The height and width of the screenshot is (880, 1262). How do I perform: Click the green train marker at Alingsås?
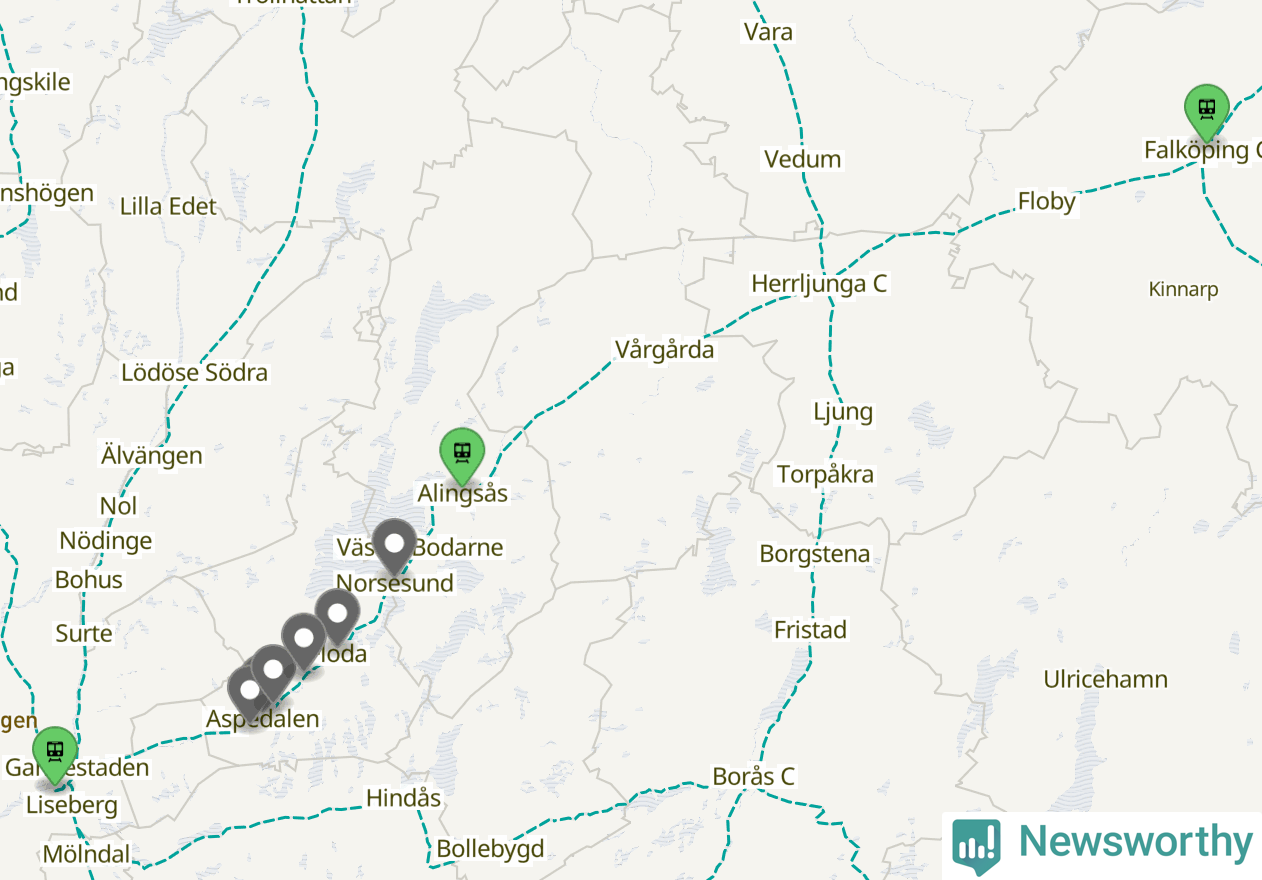pyautogui.click(x=462, y=453)
